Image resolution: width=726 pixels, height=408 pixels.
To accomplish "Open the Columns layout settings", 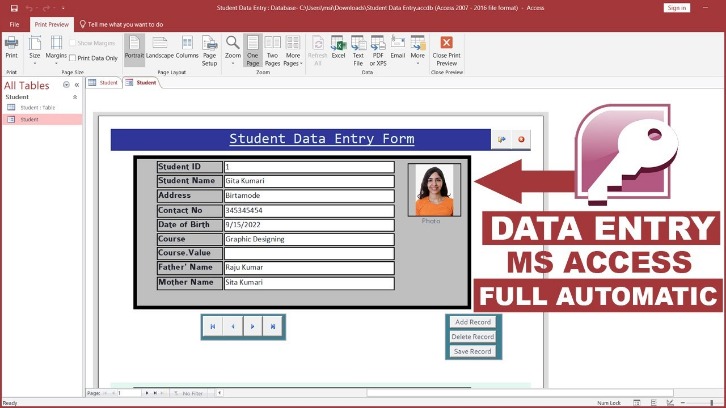I will coord(187,47).
